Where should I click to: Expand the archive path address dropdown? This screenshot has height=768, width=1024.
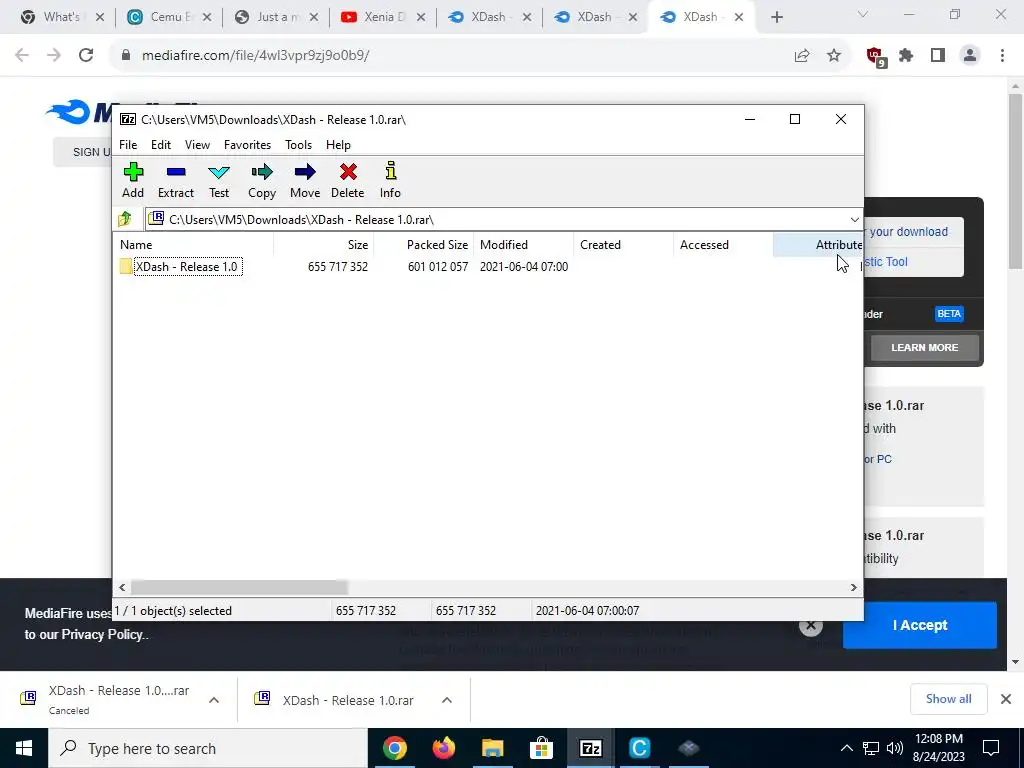[854, 219]
